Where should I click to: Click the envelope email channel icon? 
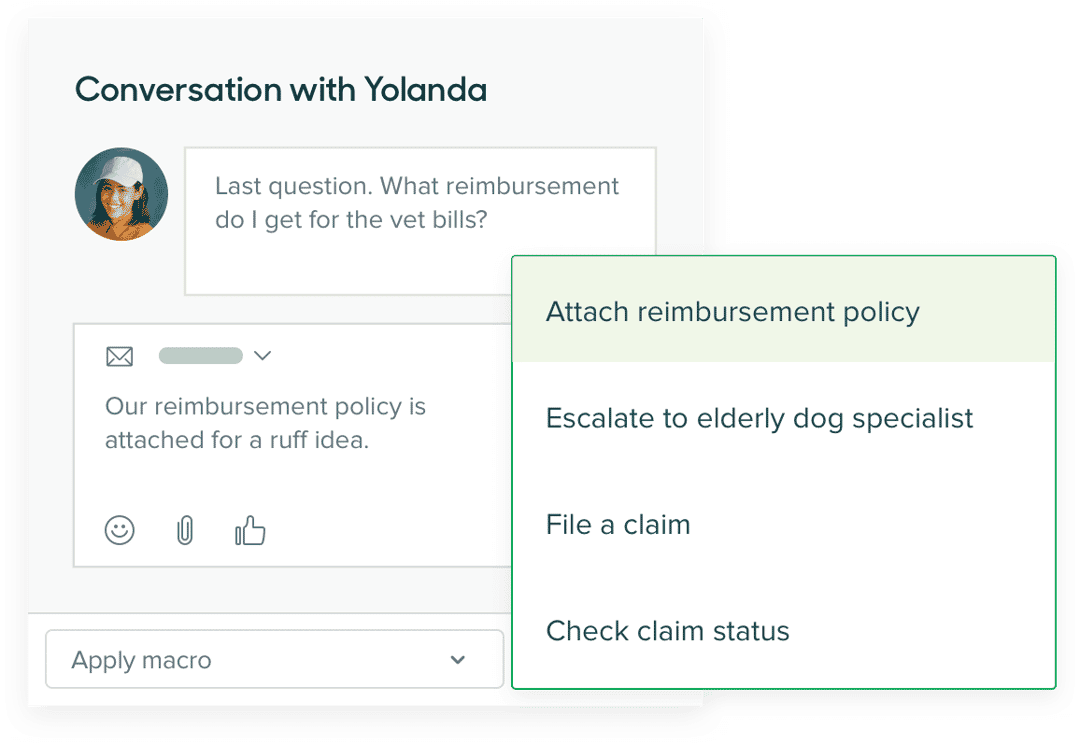[x=119, y=357]
